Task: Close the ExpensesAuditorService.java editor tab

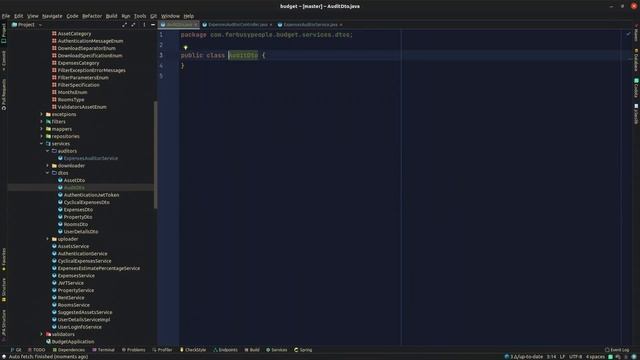Action: [x=341, y=25]
